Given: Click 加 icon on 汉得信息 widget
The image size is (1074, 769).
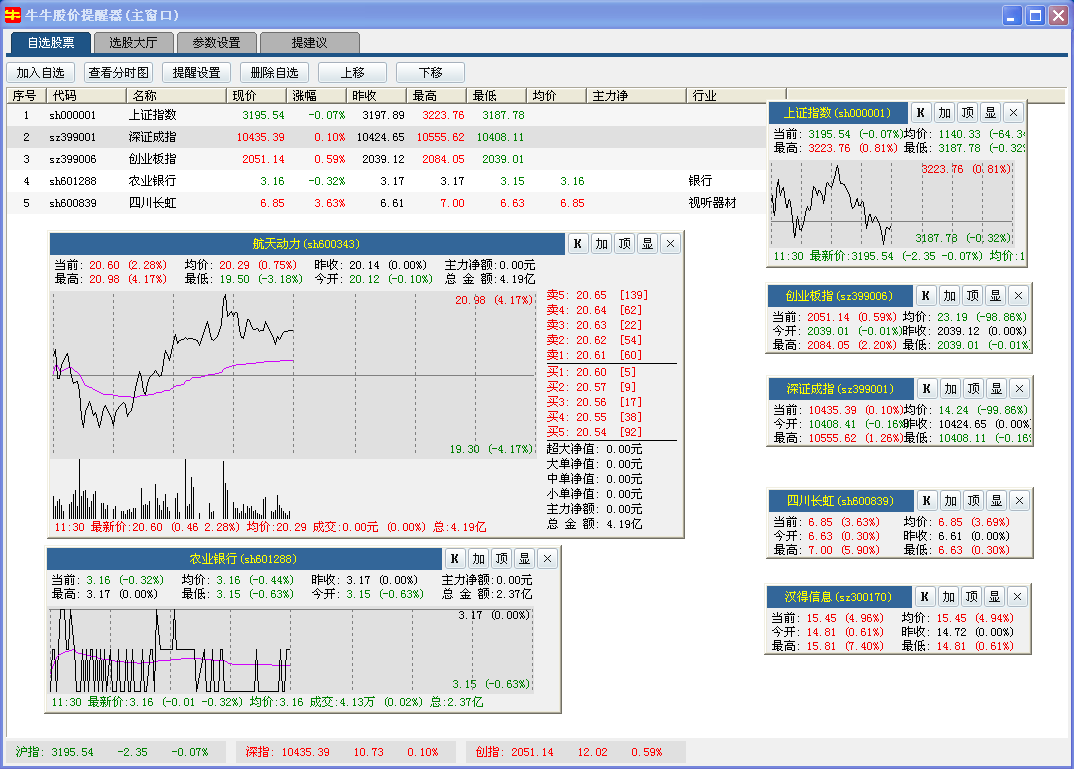Looking at the screenshot, I should [x=949, y=597].
